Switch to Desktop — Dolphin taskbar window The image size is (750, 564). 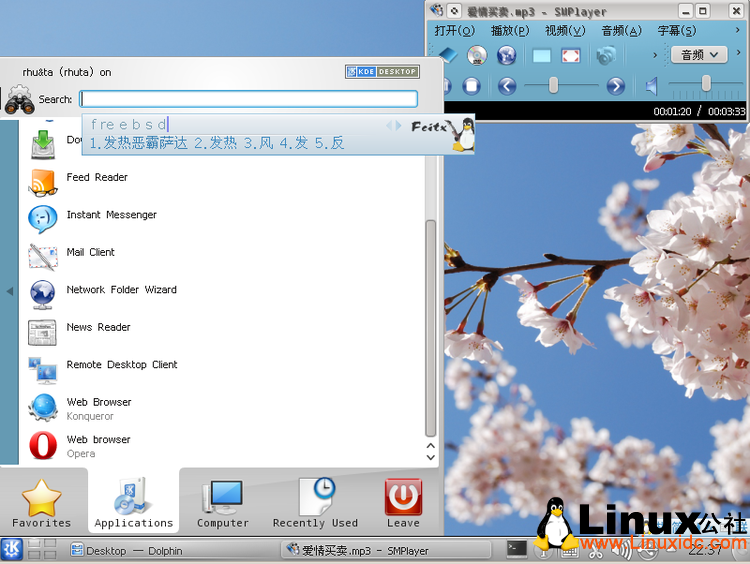point(125,550)
